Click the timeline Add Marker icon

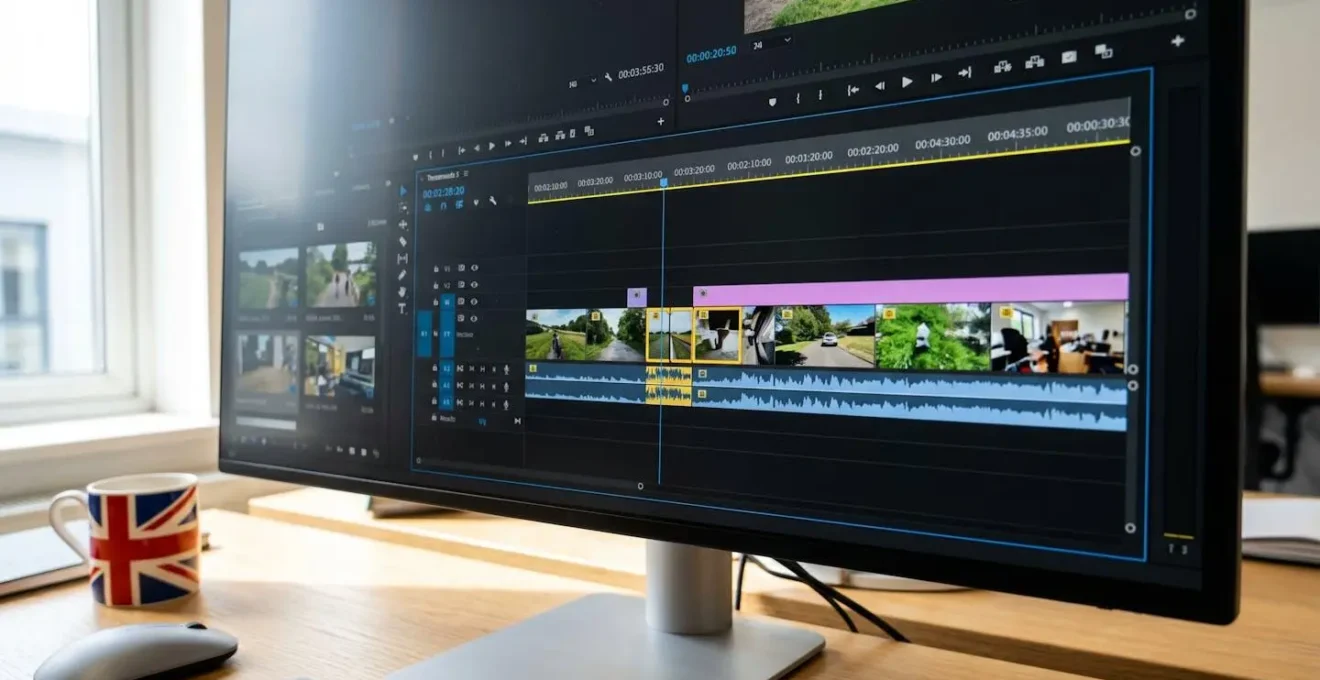tap(476, 202)
